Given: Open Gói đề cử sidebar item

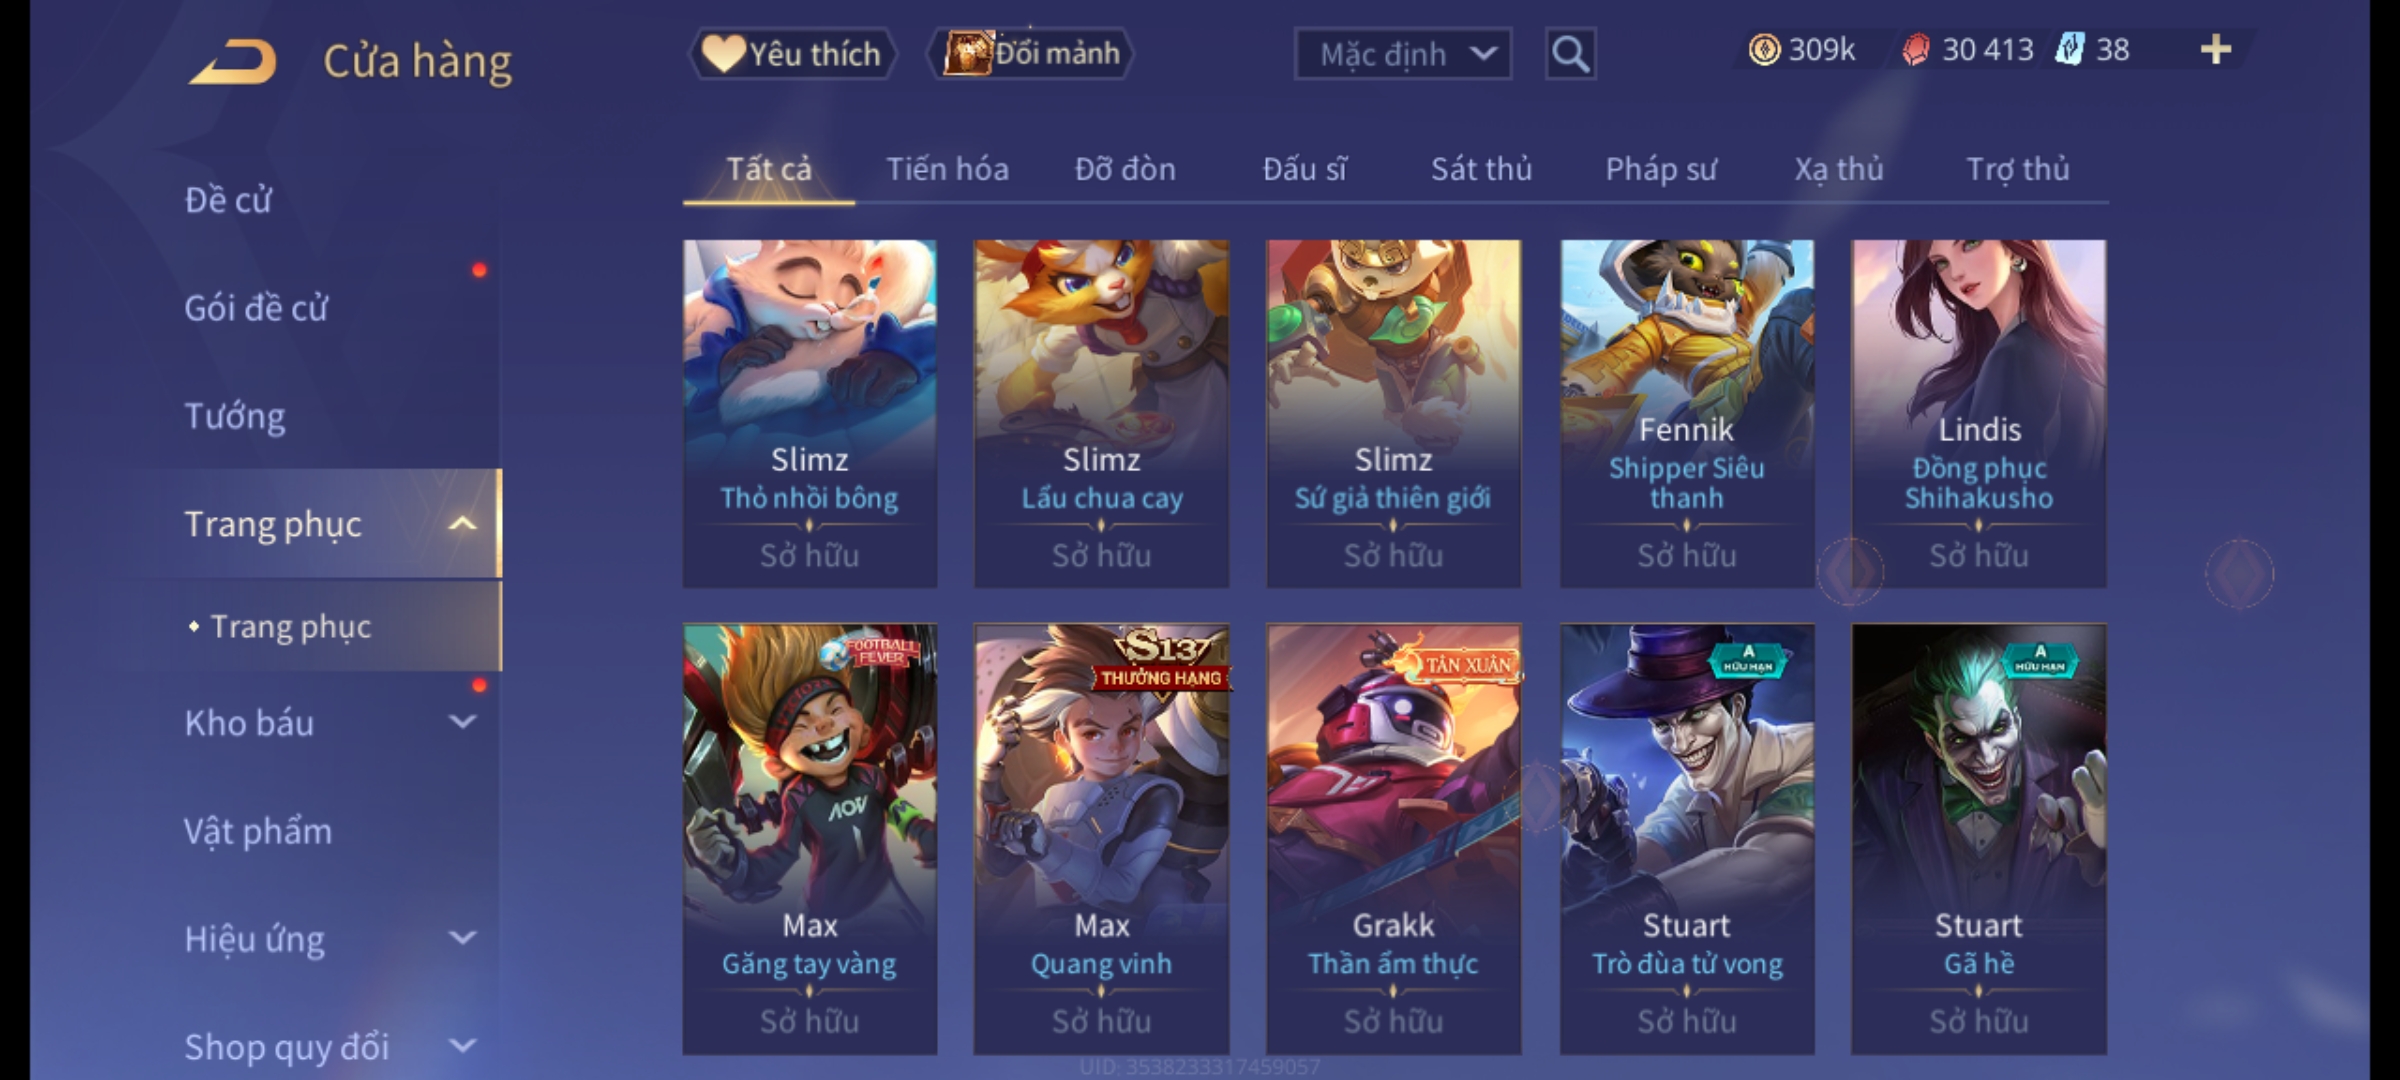Looking at the screenshot, I should point(256,308).
